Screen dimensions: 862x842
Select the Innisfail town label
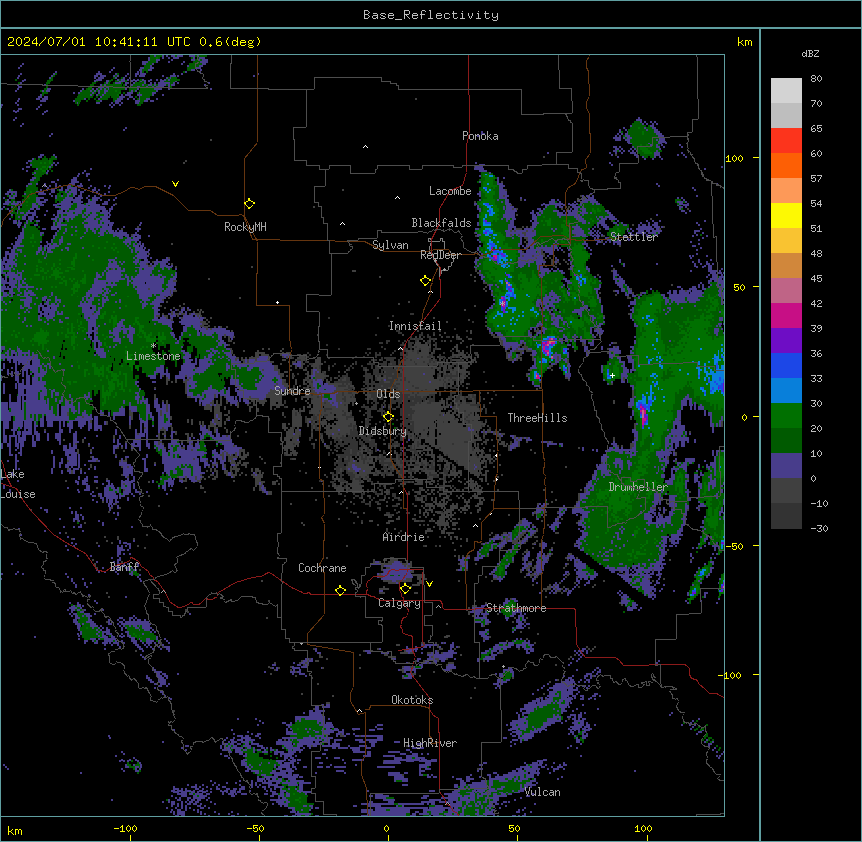point(415,326)
